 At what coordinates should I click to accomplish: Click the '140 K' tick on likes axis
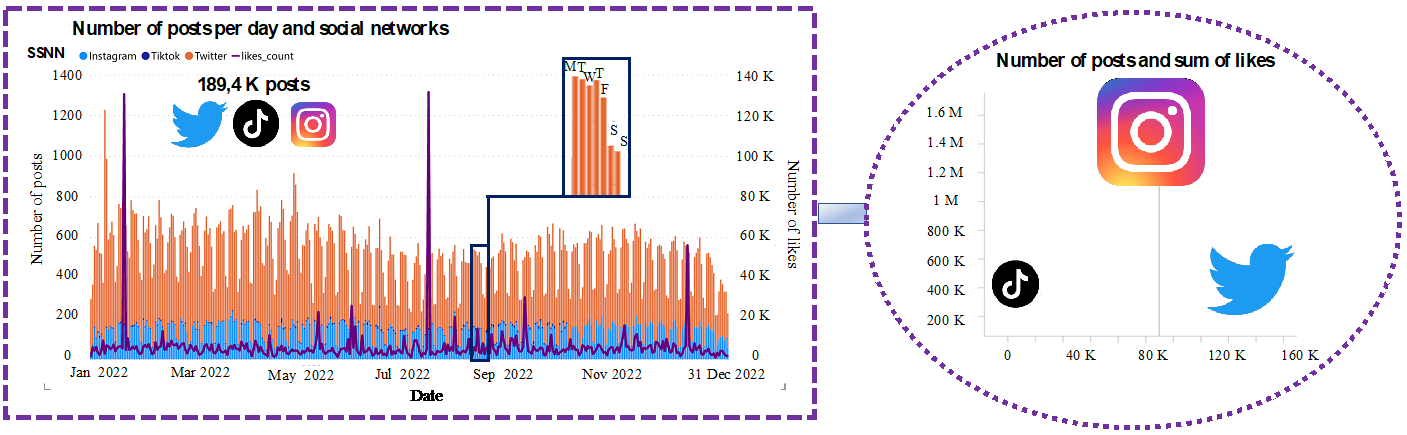tap(756, 76)
